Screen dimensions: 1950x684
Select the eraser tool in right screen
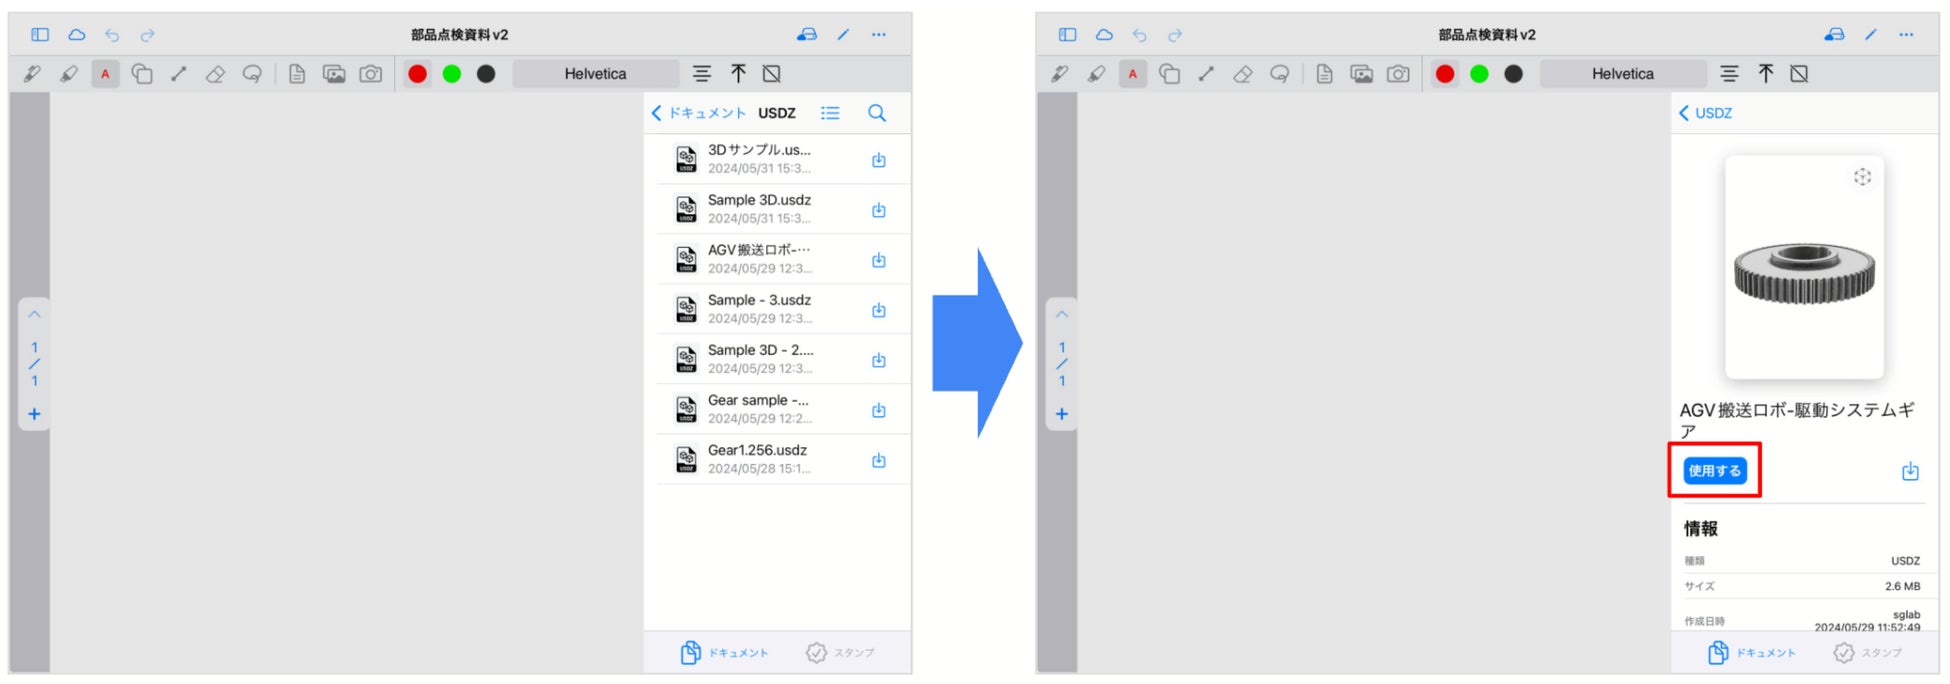pos(1243,74)
